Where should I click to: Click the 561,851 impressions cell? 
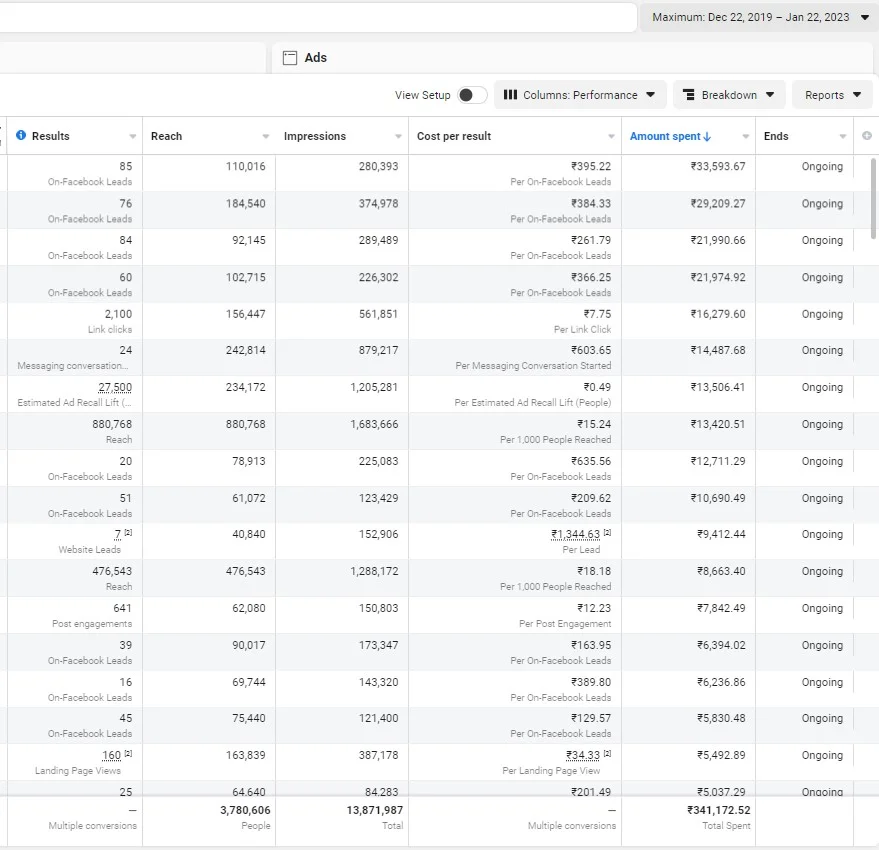378,314
